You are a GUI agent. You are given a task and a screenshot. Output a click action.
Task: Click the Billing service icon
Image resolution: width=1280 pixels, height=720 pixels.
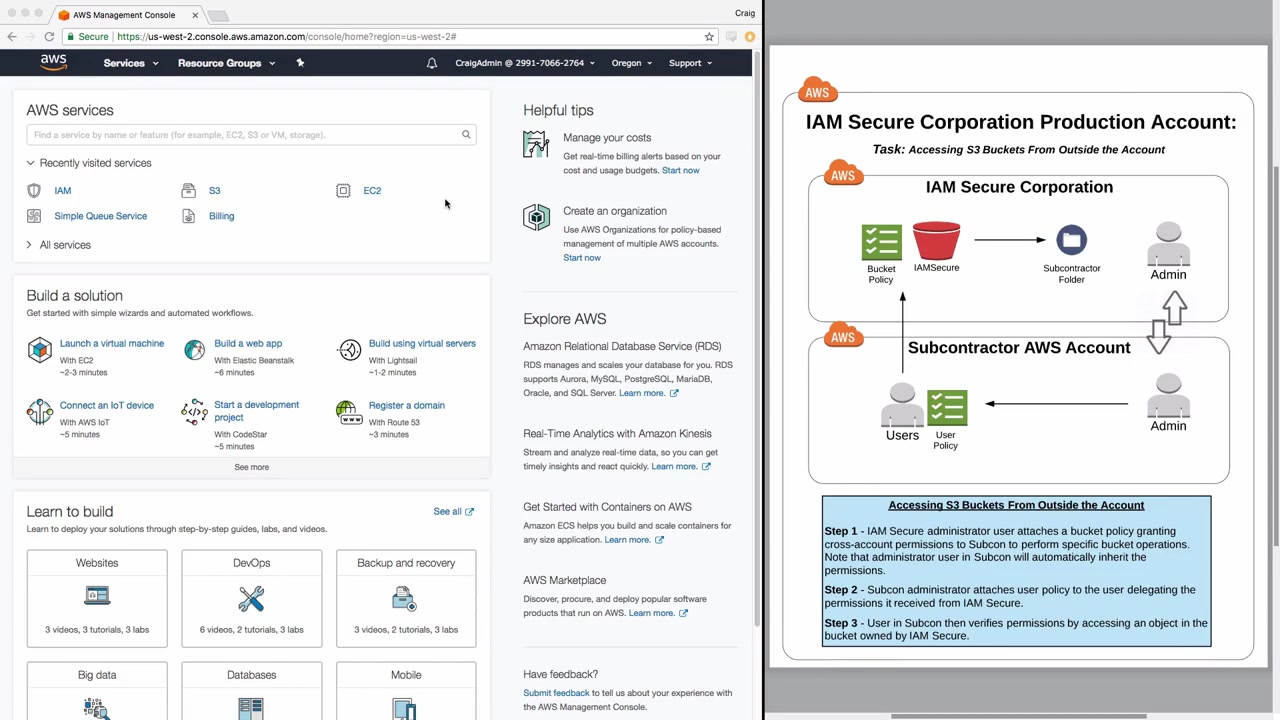tap(188, 216)
